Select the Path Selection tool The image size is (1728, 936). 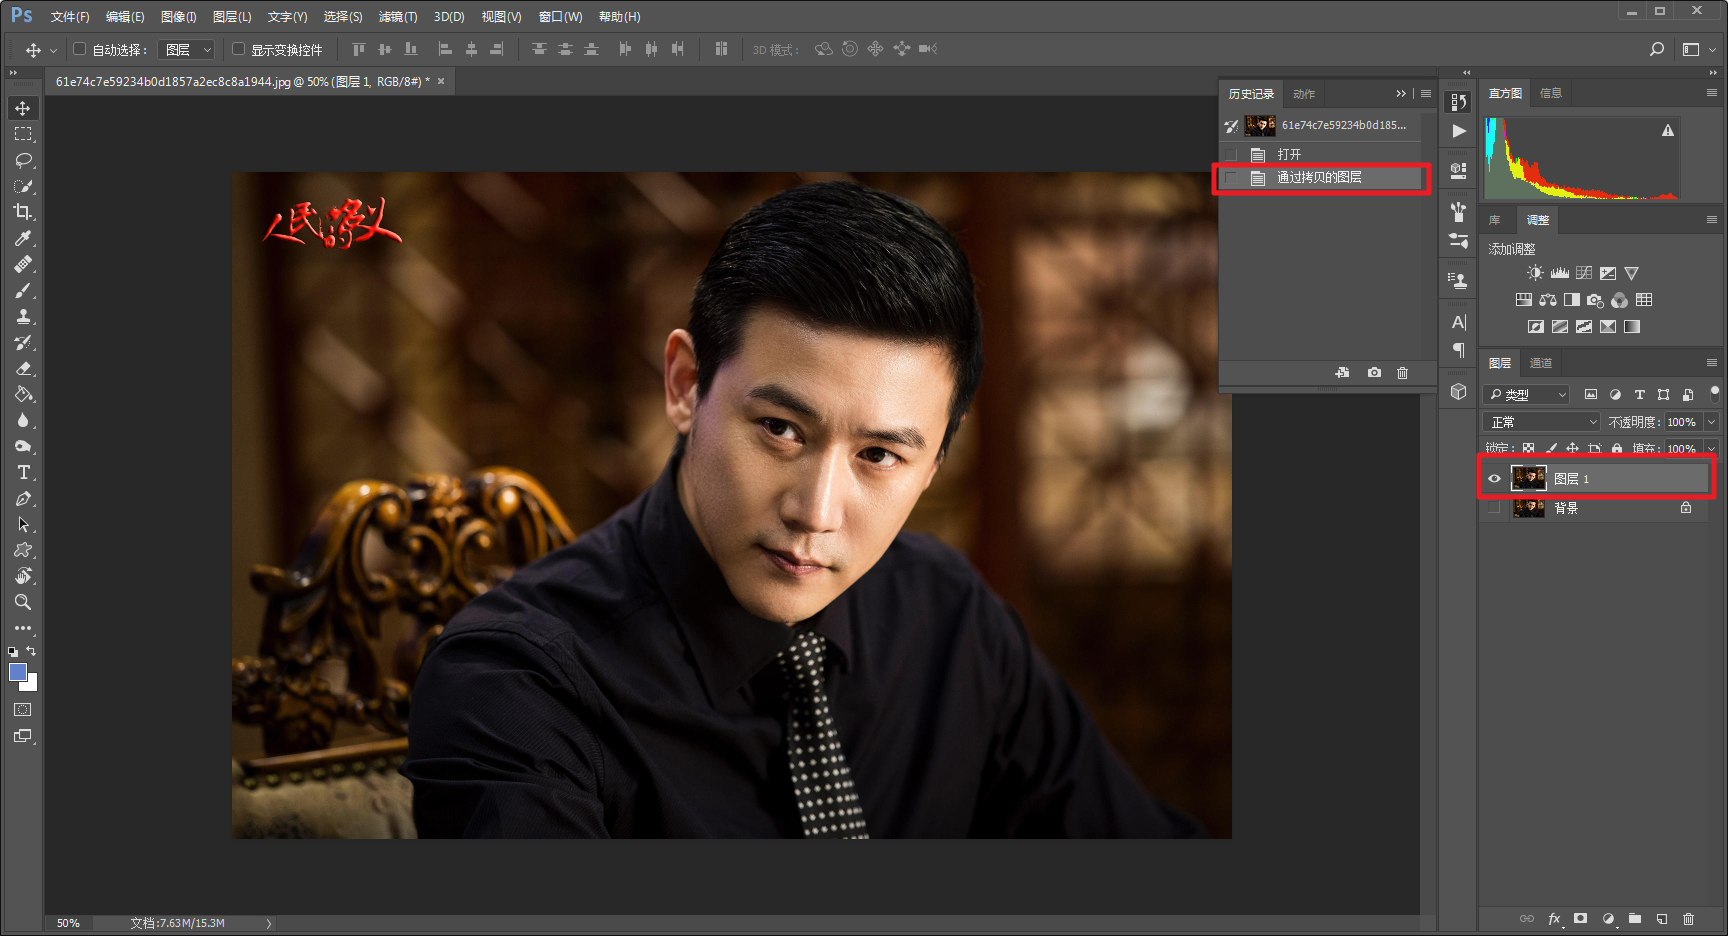click(23, 524)
